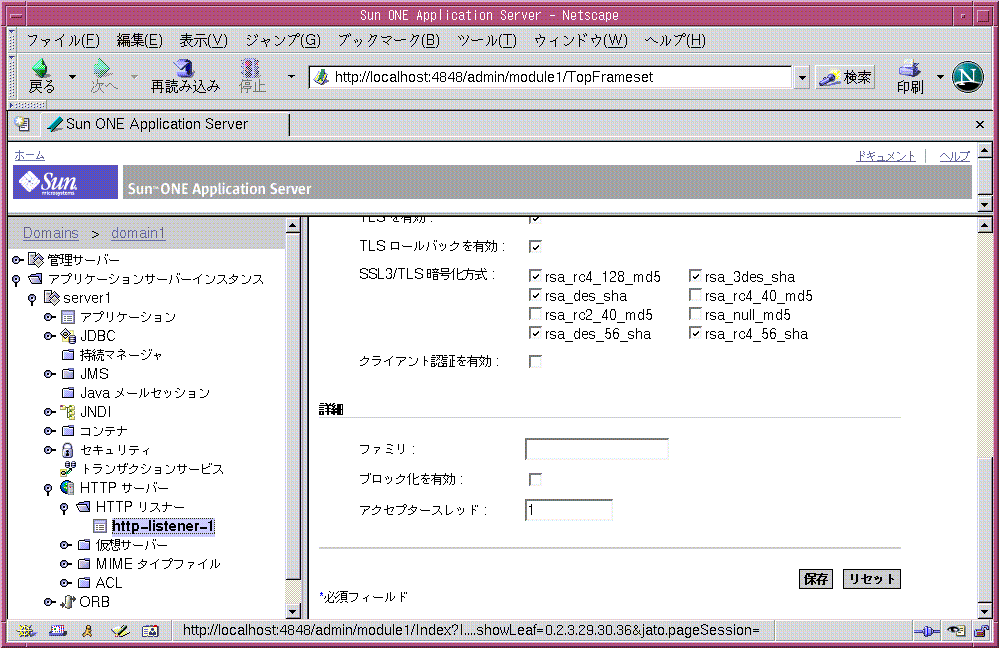Collapse the アプリケーションサーバーインスタンス node
999x648 pixels.
point(17,280)
